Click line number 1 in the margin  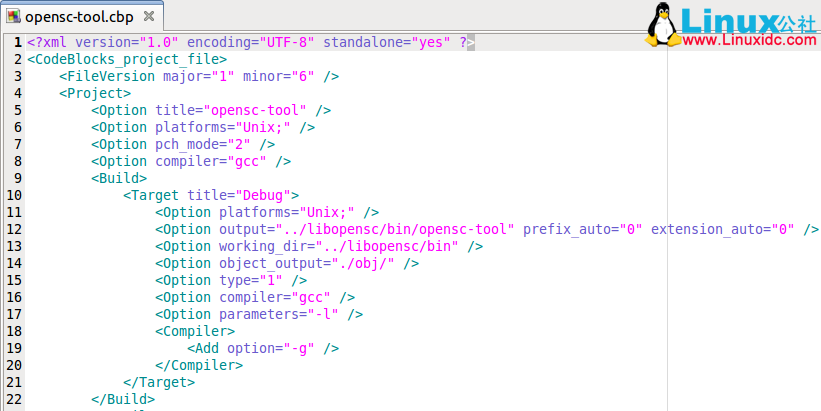pos(18,42)
